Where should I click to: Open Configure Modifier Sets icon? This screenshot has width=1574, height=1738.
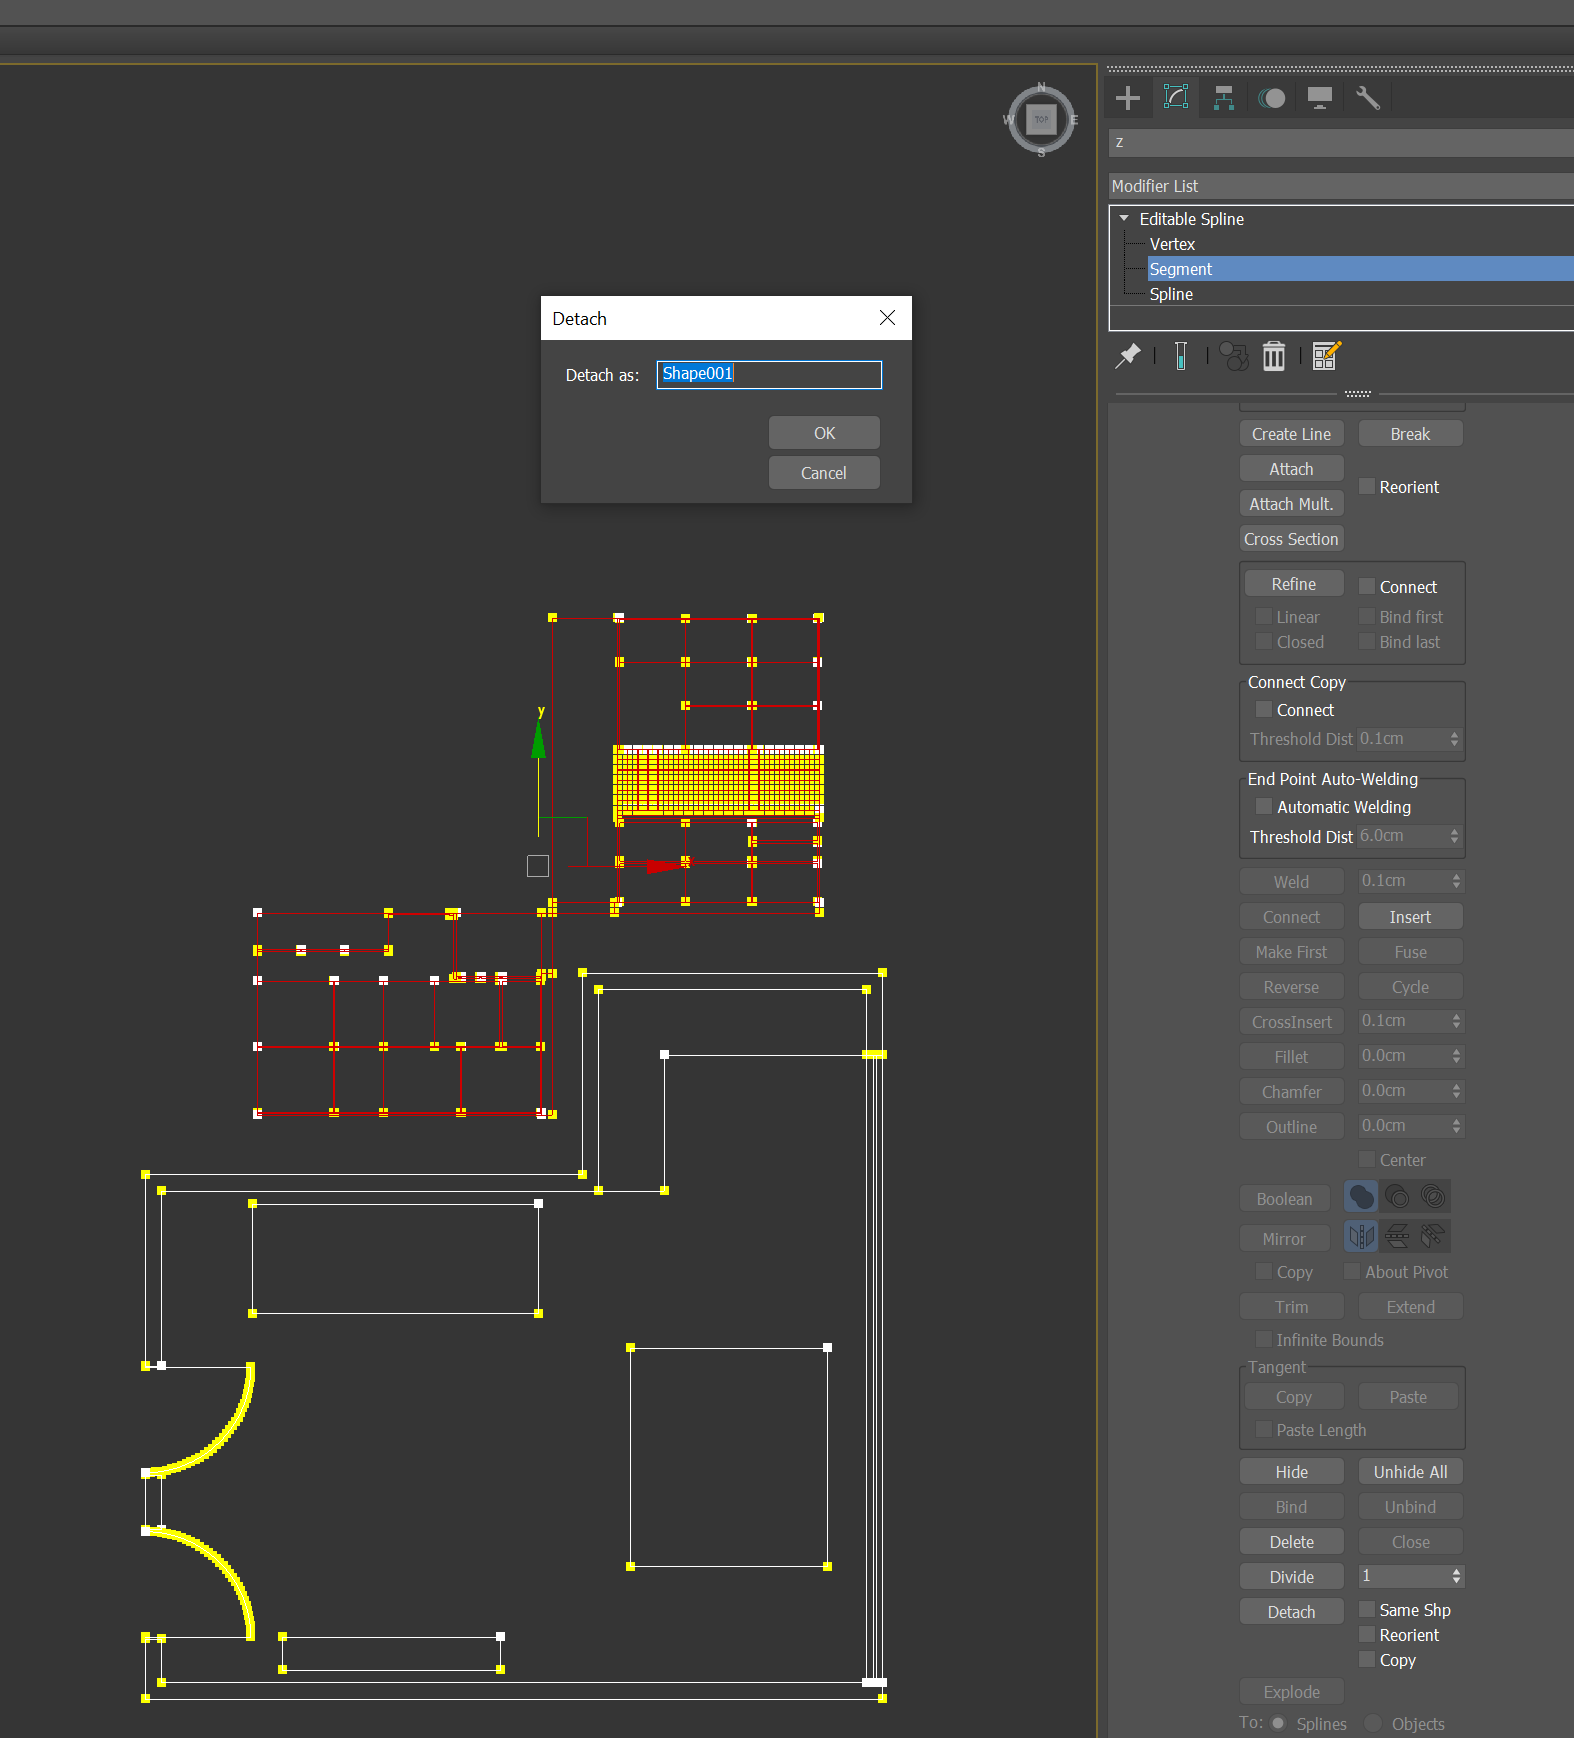tap(1326, 356)
